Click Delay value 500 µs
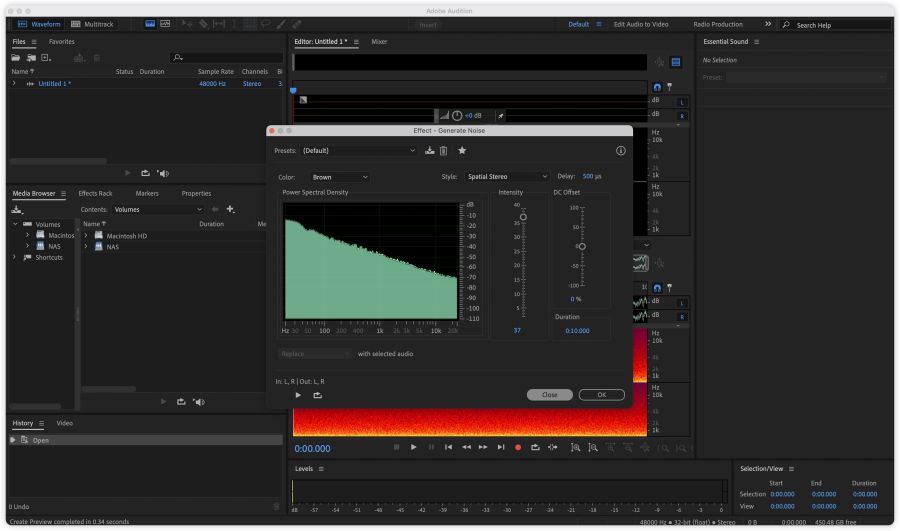The height and width of the screenshot is (531, 900). pos(592,176)
